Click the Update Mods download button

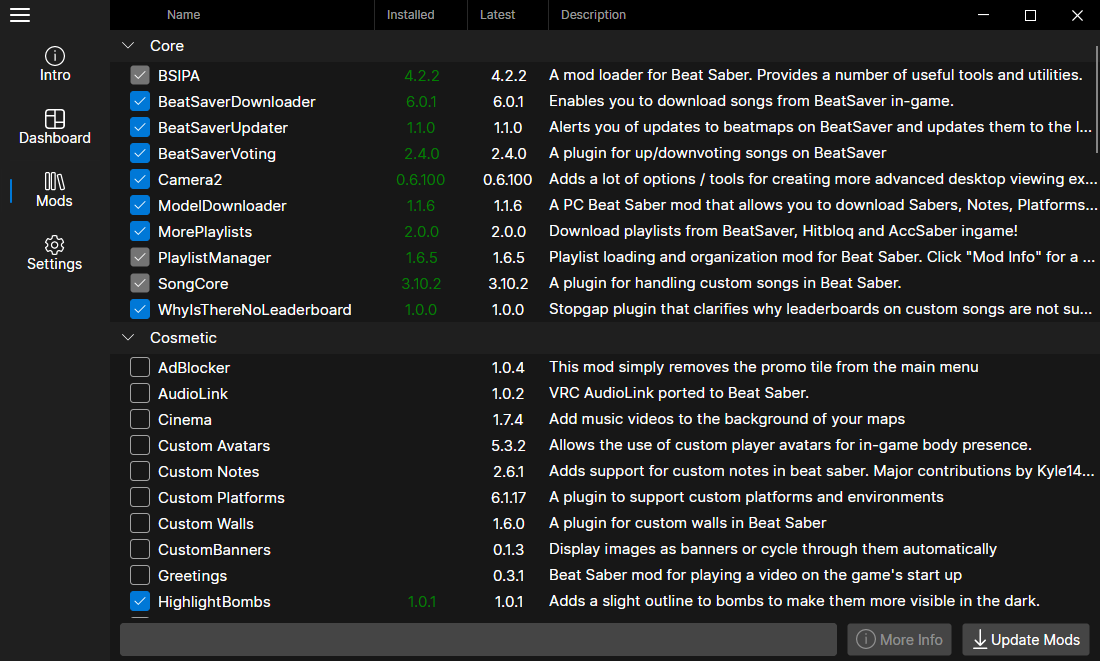pos(1026,639)
